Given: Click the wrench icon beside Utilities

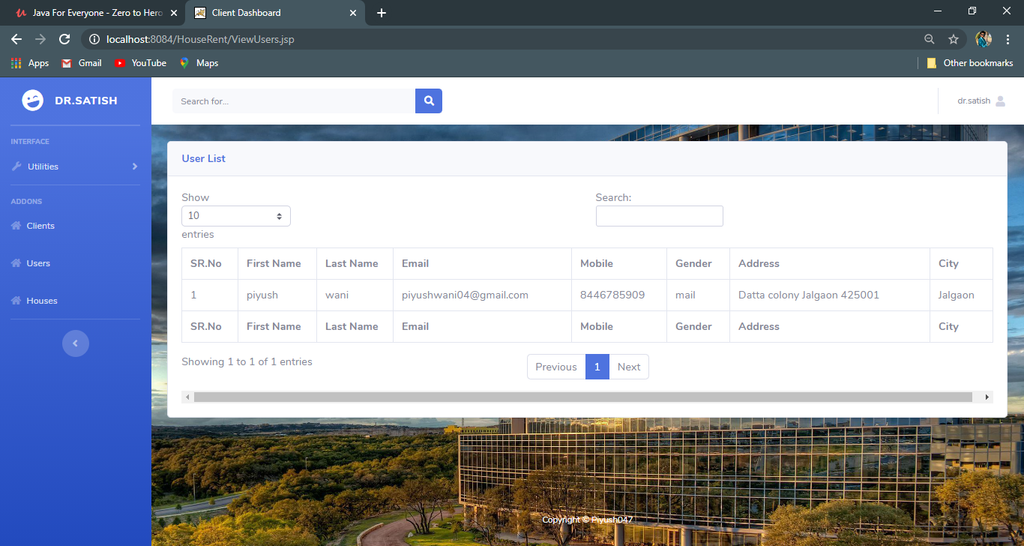Looking at the screenshot, I should (x=16, y=166).
